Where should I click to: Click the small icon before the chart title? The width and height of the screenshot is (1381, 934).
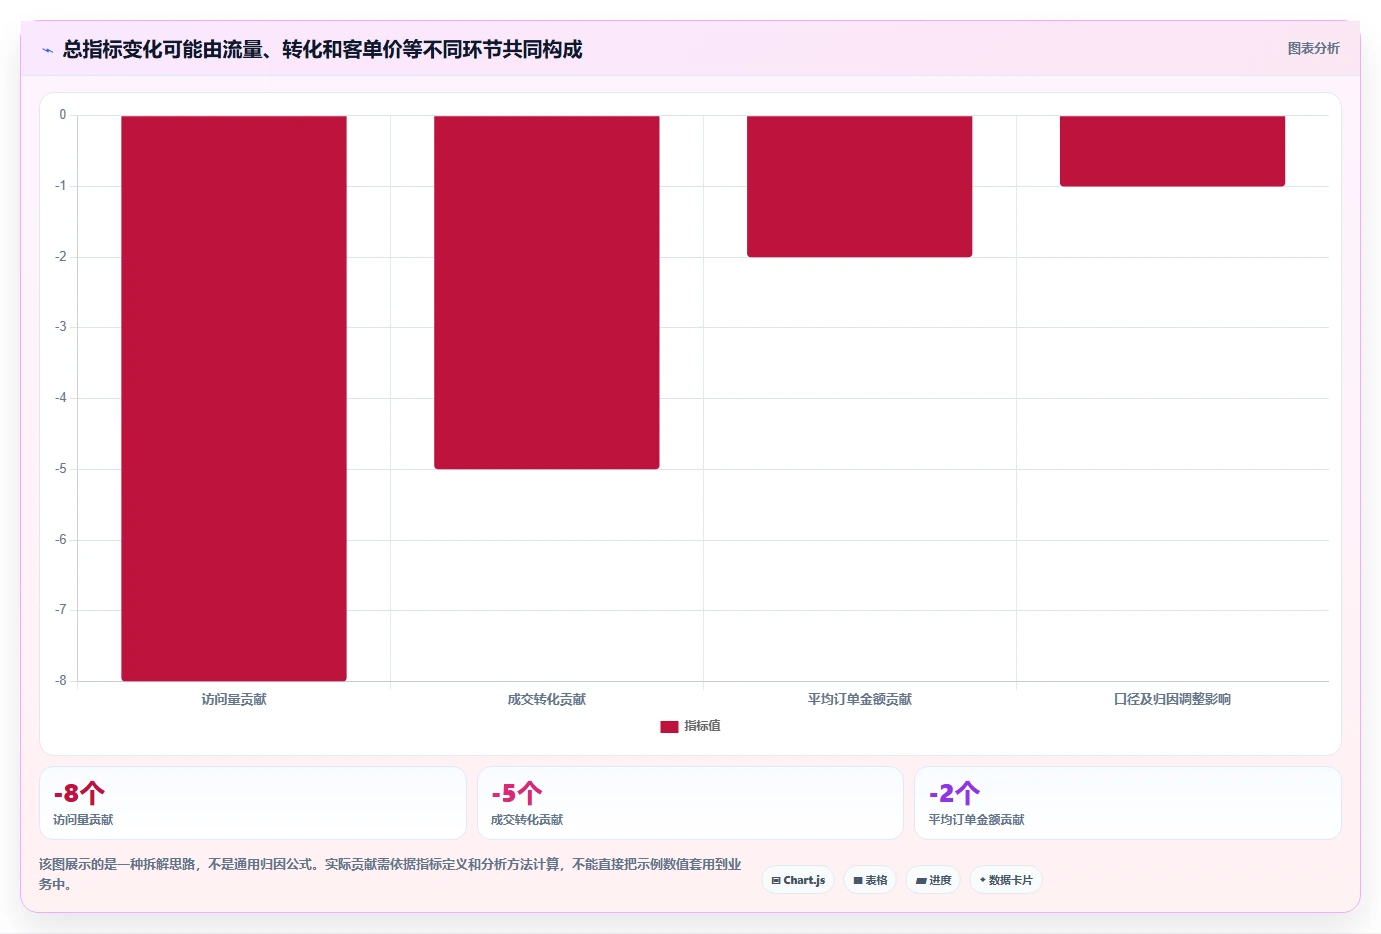coord(47,50)
